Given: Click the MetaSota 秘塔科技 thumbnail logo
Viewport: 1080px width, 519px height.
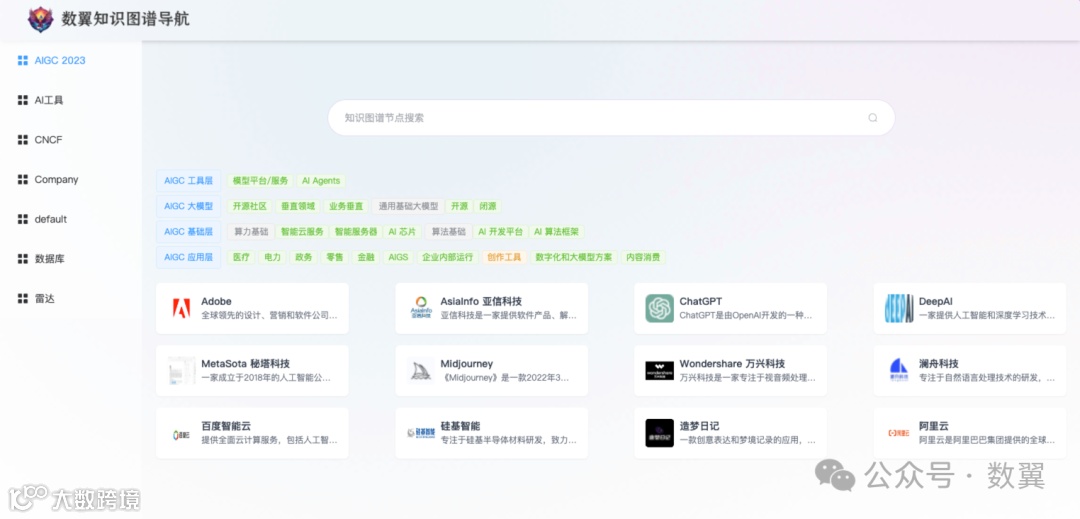Looking at the screenshot, I should click(181, 370).
